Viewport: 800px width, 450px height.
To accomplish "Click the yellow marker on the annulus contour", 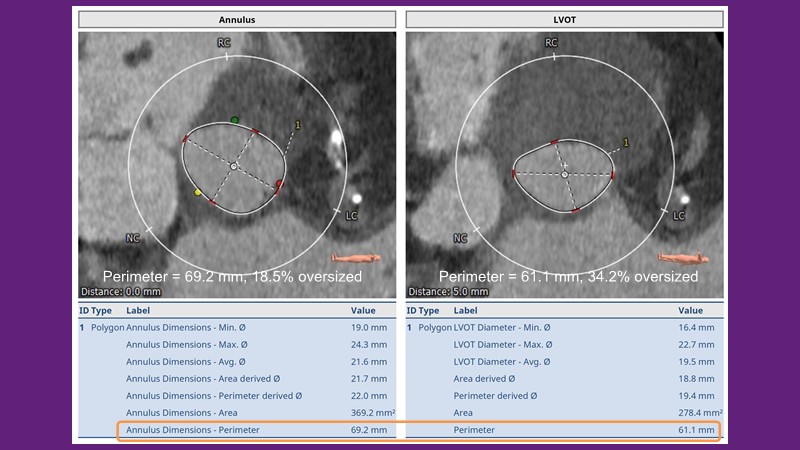I will (198, 192).
